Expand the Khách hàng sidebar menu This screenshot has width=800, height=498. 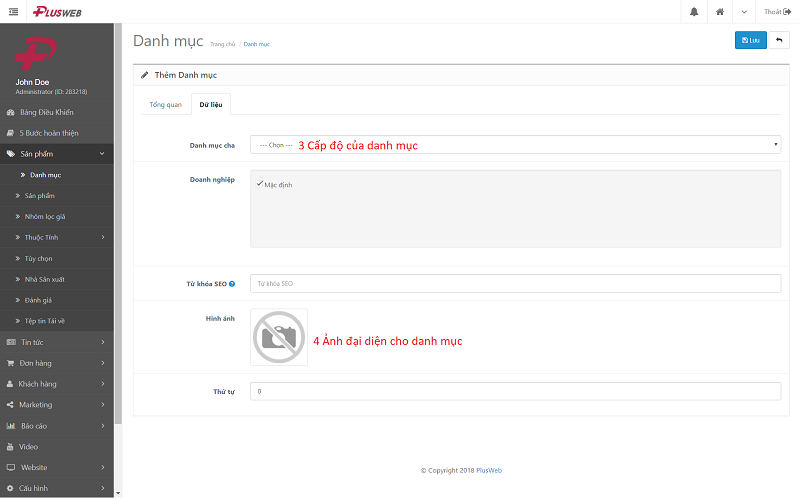point(57,384)
